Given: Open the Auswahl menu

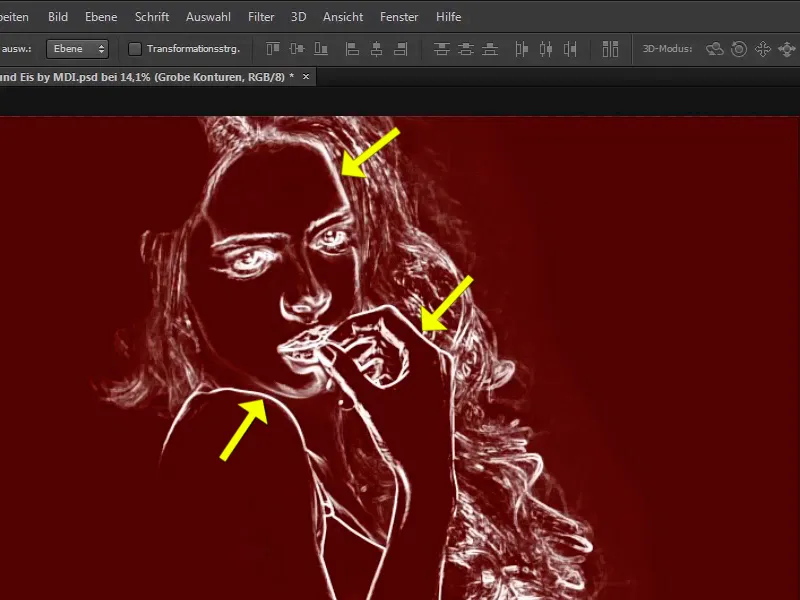Looking at the screenshot, I should click(208, 17).
